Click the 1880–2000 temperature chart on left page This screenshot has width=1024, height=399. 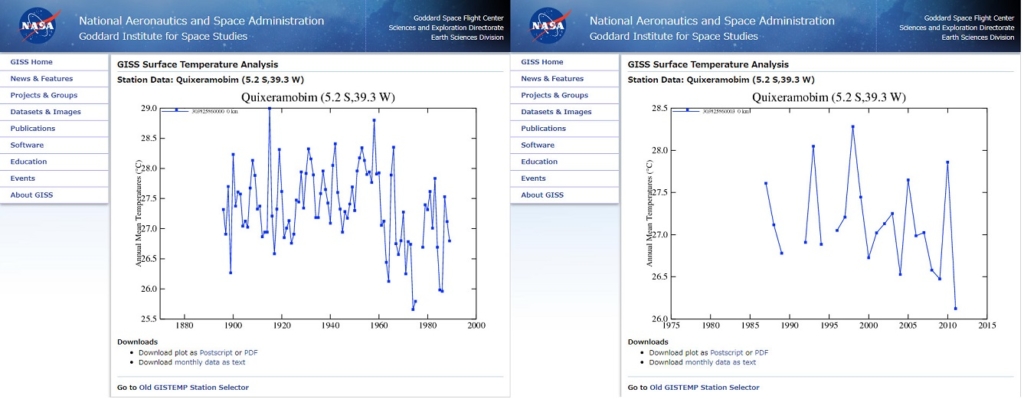(x=310, y=211)
